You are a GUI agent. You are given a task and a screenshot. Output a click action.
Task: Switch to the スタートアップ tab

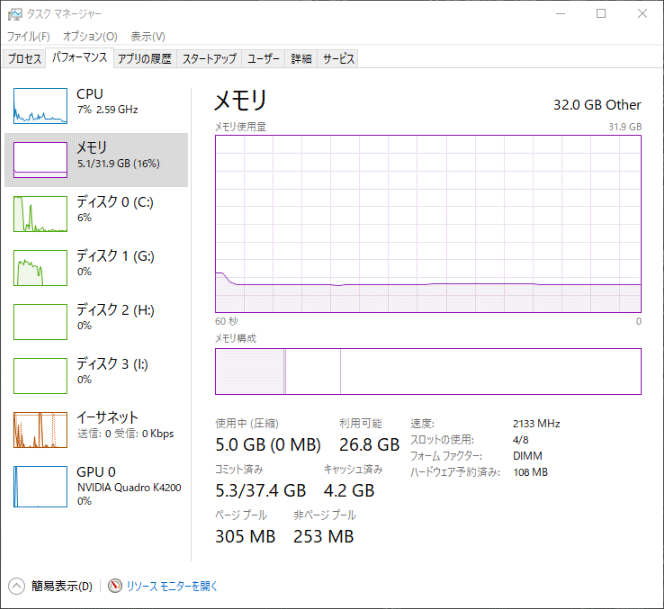click(x=209, y=58)
